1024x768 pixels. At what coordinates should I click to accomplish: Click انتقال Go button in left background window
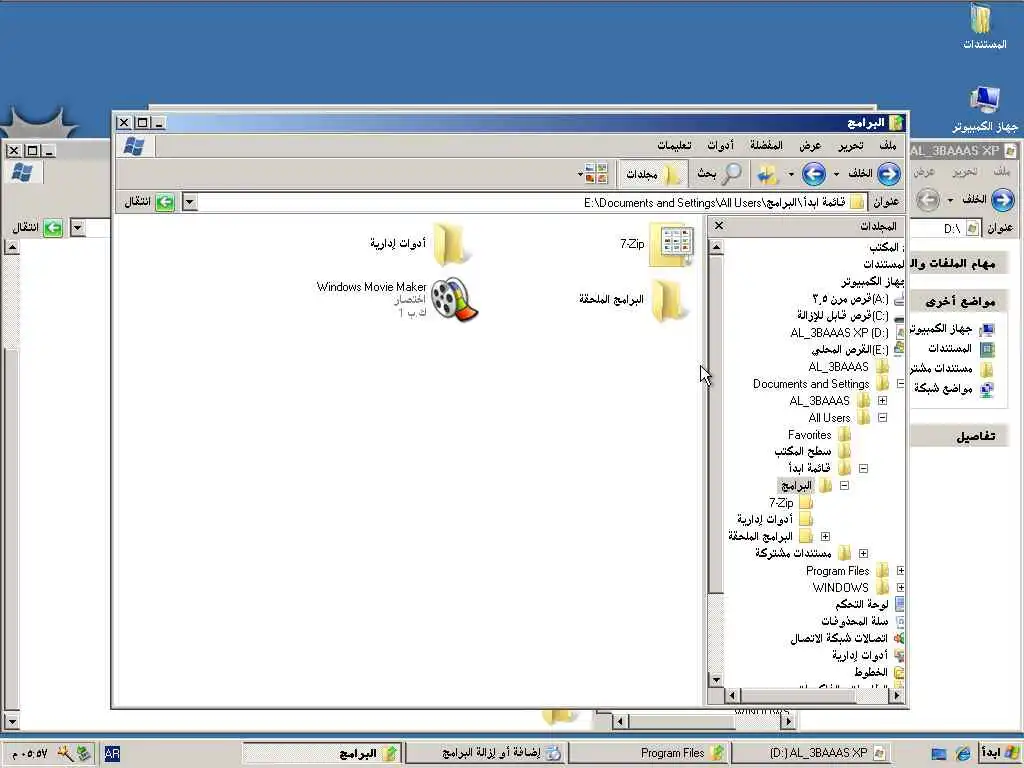(38, 227)
